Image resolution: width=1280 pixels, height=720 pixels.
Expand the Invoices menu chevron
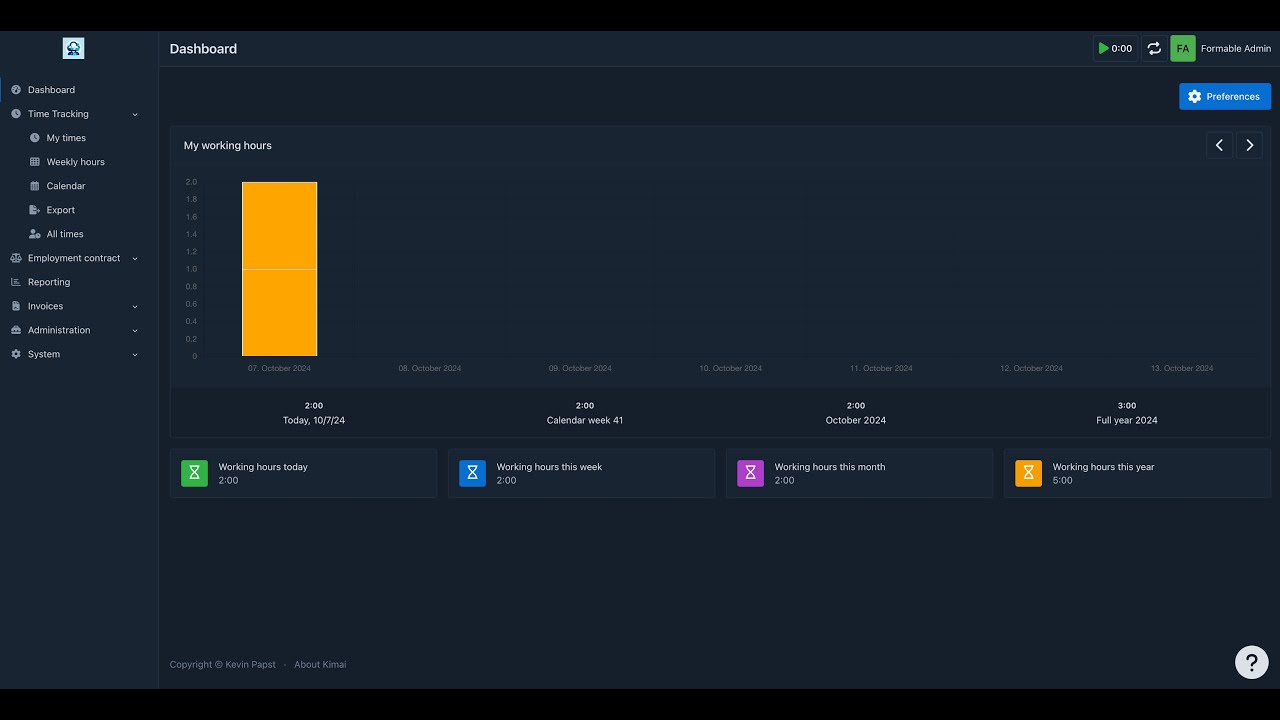pyautogui.click(x=135, y=306)
